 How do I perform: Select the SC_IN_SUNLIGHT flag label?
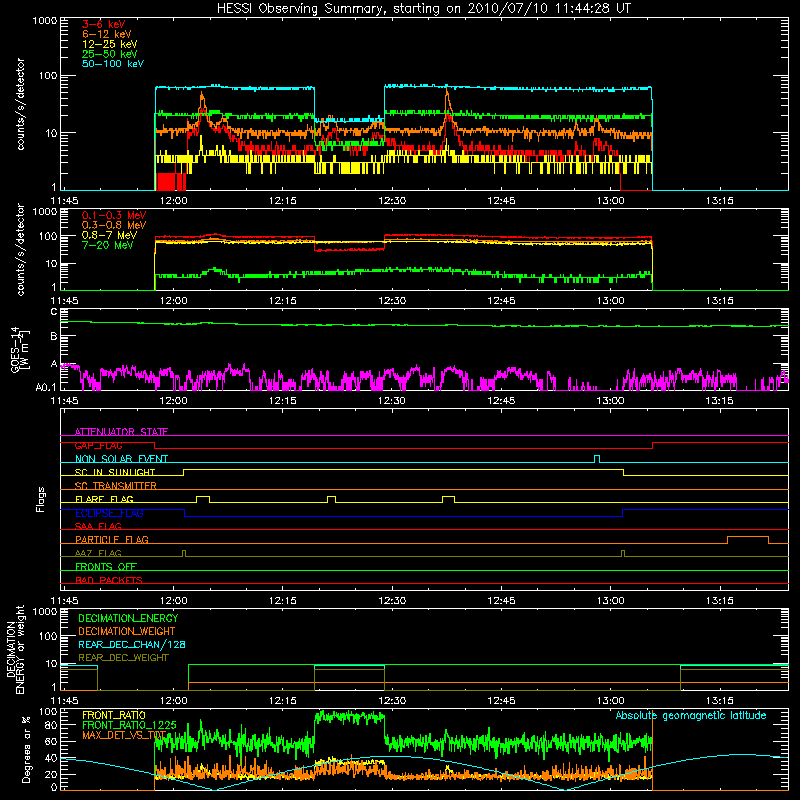tap(115, 472)
